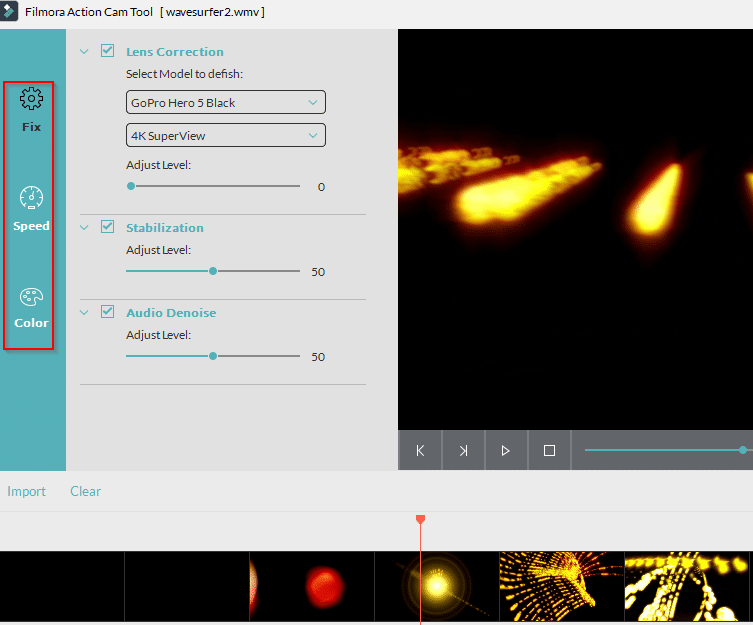Collapse the Stabilization section
Screen dimensions: 753x625
coord(84,227)
